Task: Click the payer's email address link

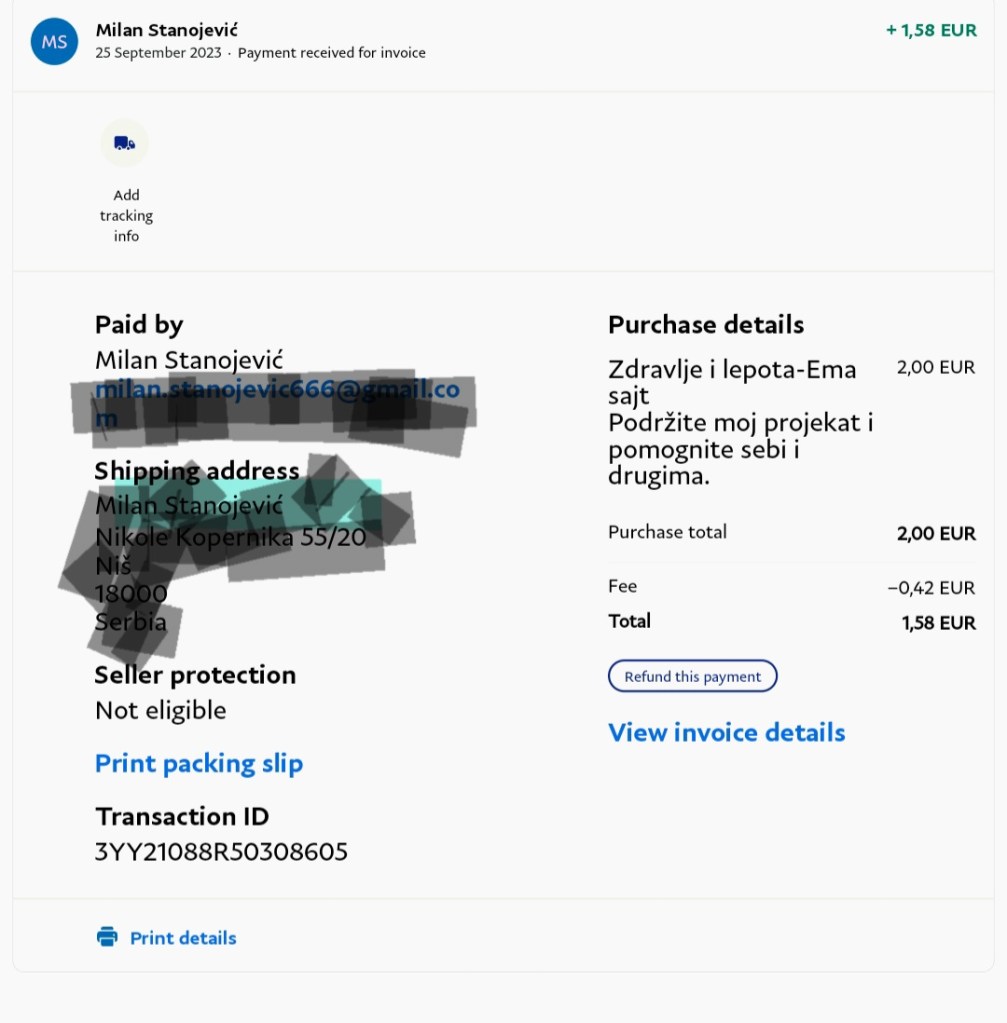Action: [x=277, y=390]
